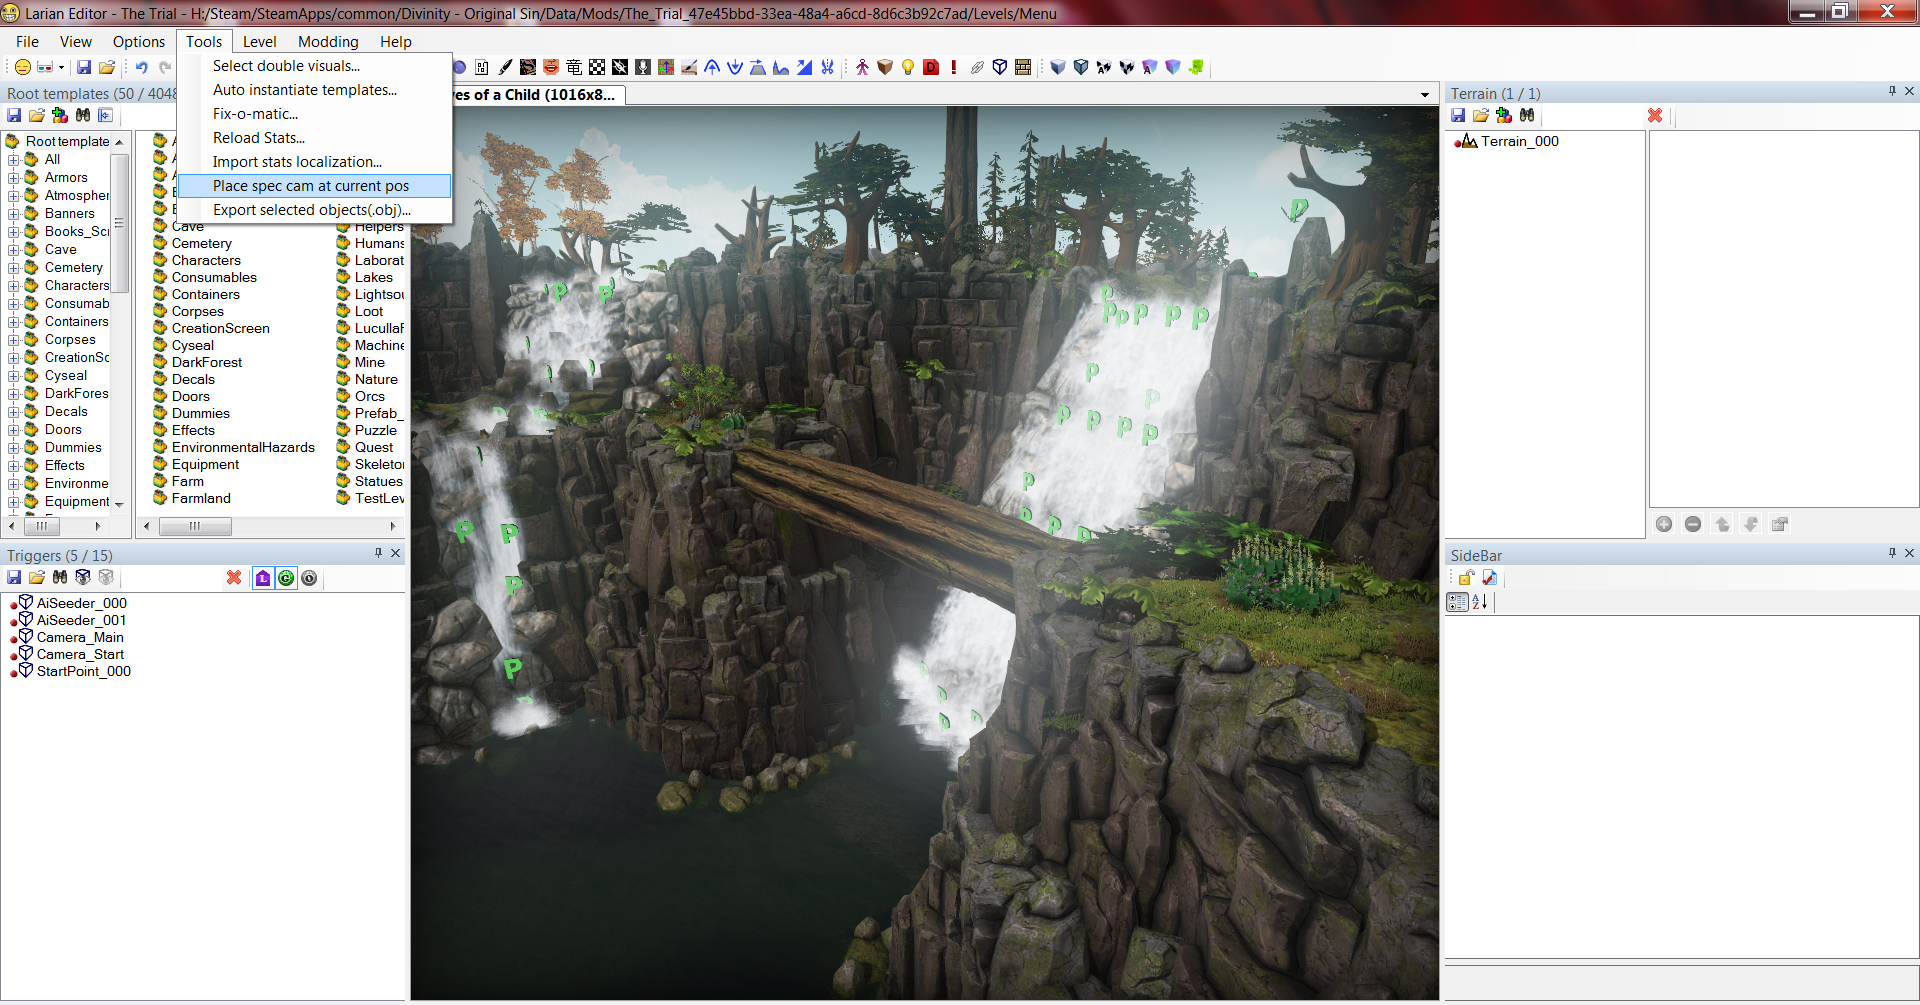Screen dimensions: 1920x1005
Task: Click the blue wireframe cube icon
Action: click(1000, 67)
